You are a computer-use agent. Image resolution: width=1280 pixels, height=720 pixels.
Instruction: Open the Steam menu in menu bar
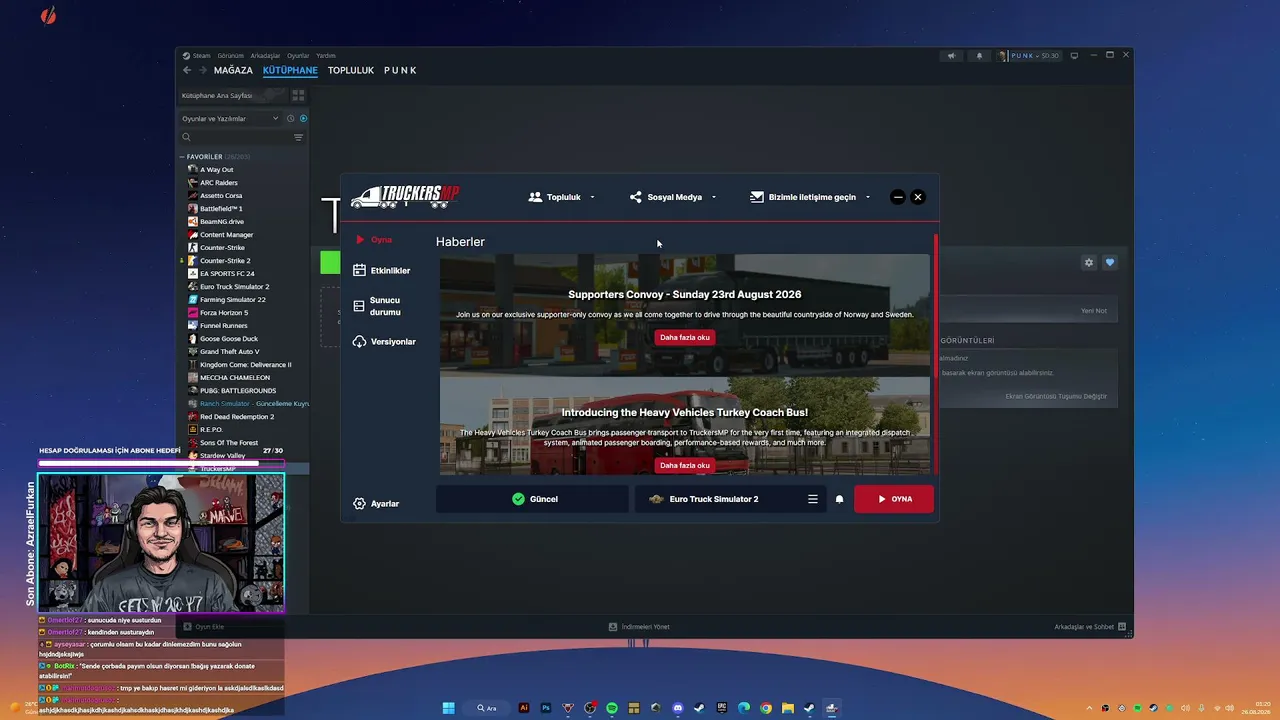(x=197, y=56)
